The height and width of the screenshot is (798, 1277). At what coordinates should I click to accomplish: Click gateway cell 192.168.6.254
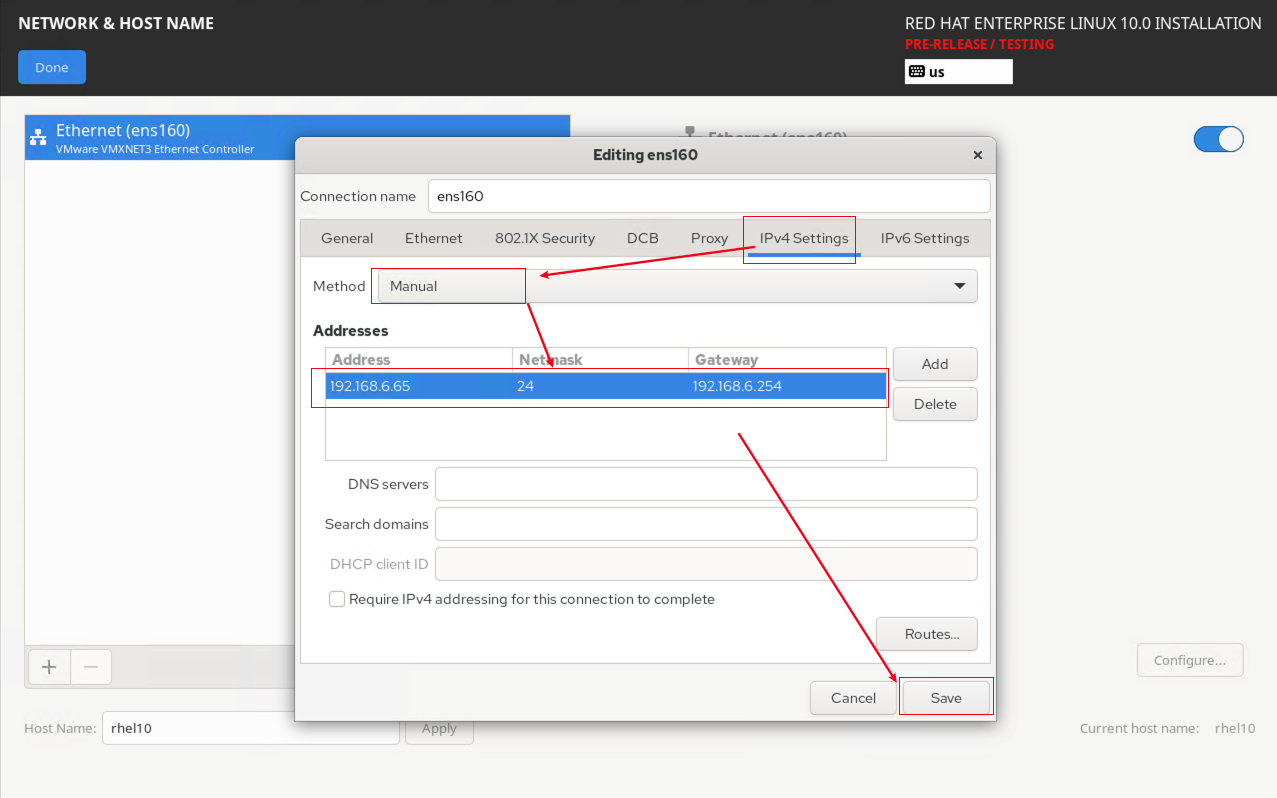click(x=787, y=386)
